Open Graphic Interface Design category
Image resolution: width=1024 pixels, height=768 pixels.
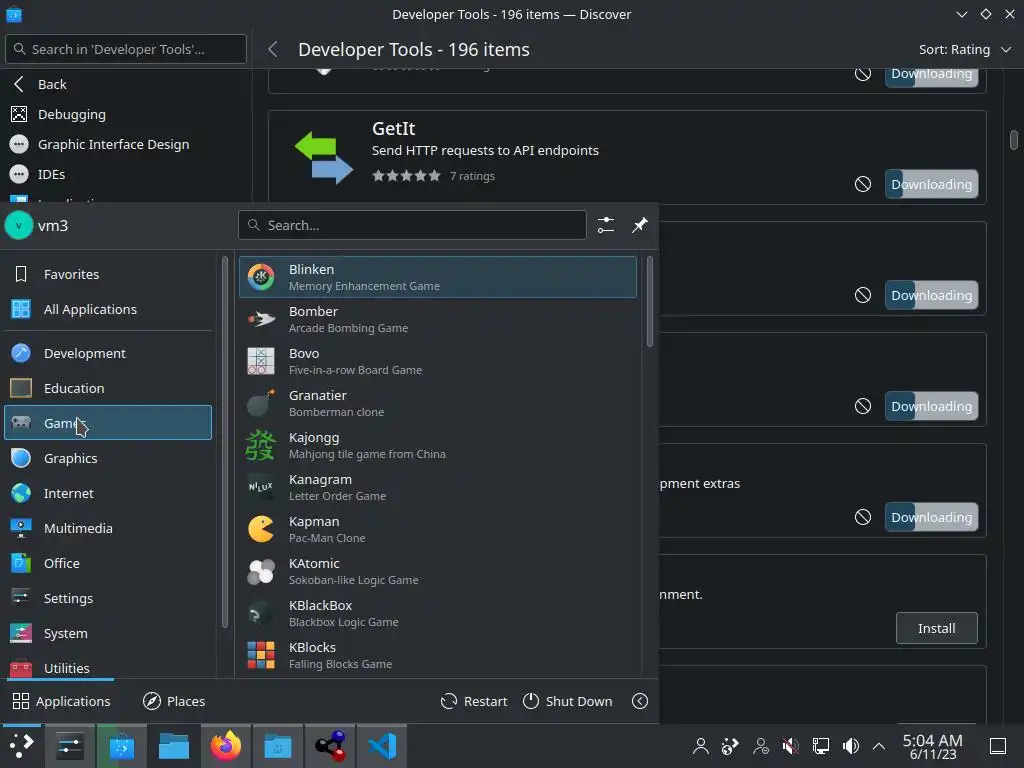click(x=126, y=144)
